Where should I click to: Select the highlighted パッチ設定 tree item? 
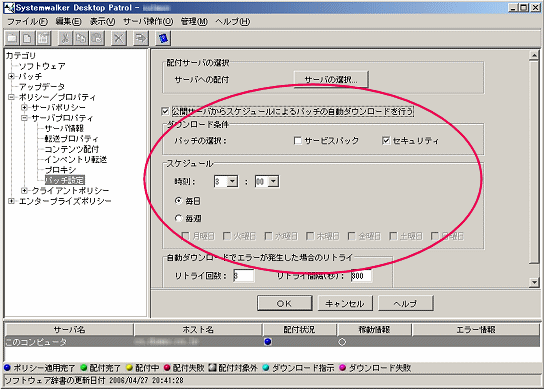pyautogui.click(x=65, y=180)
